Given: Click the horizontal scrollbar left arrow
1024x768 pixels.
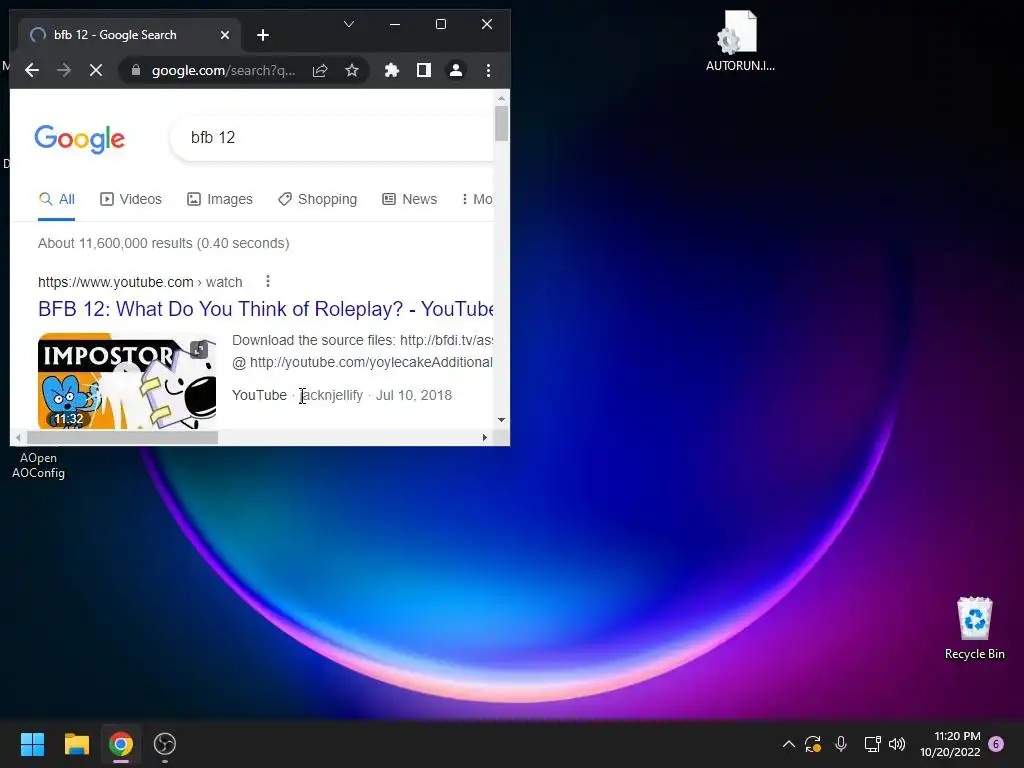Looking at the screenshot, I should tap(18, 438).
